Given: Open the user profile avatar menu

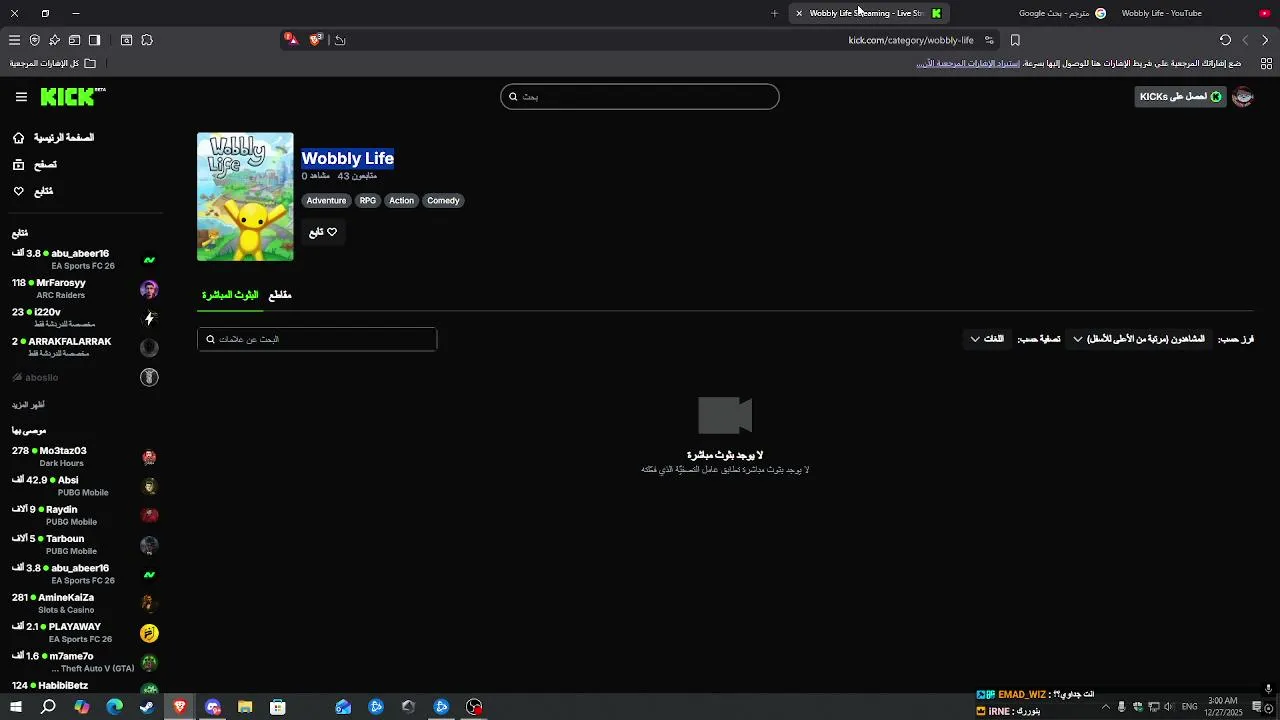Looking at the screenshot, I should pyautogui.click(x=1243, y=97).
